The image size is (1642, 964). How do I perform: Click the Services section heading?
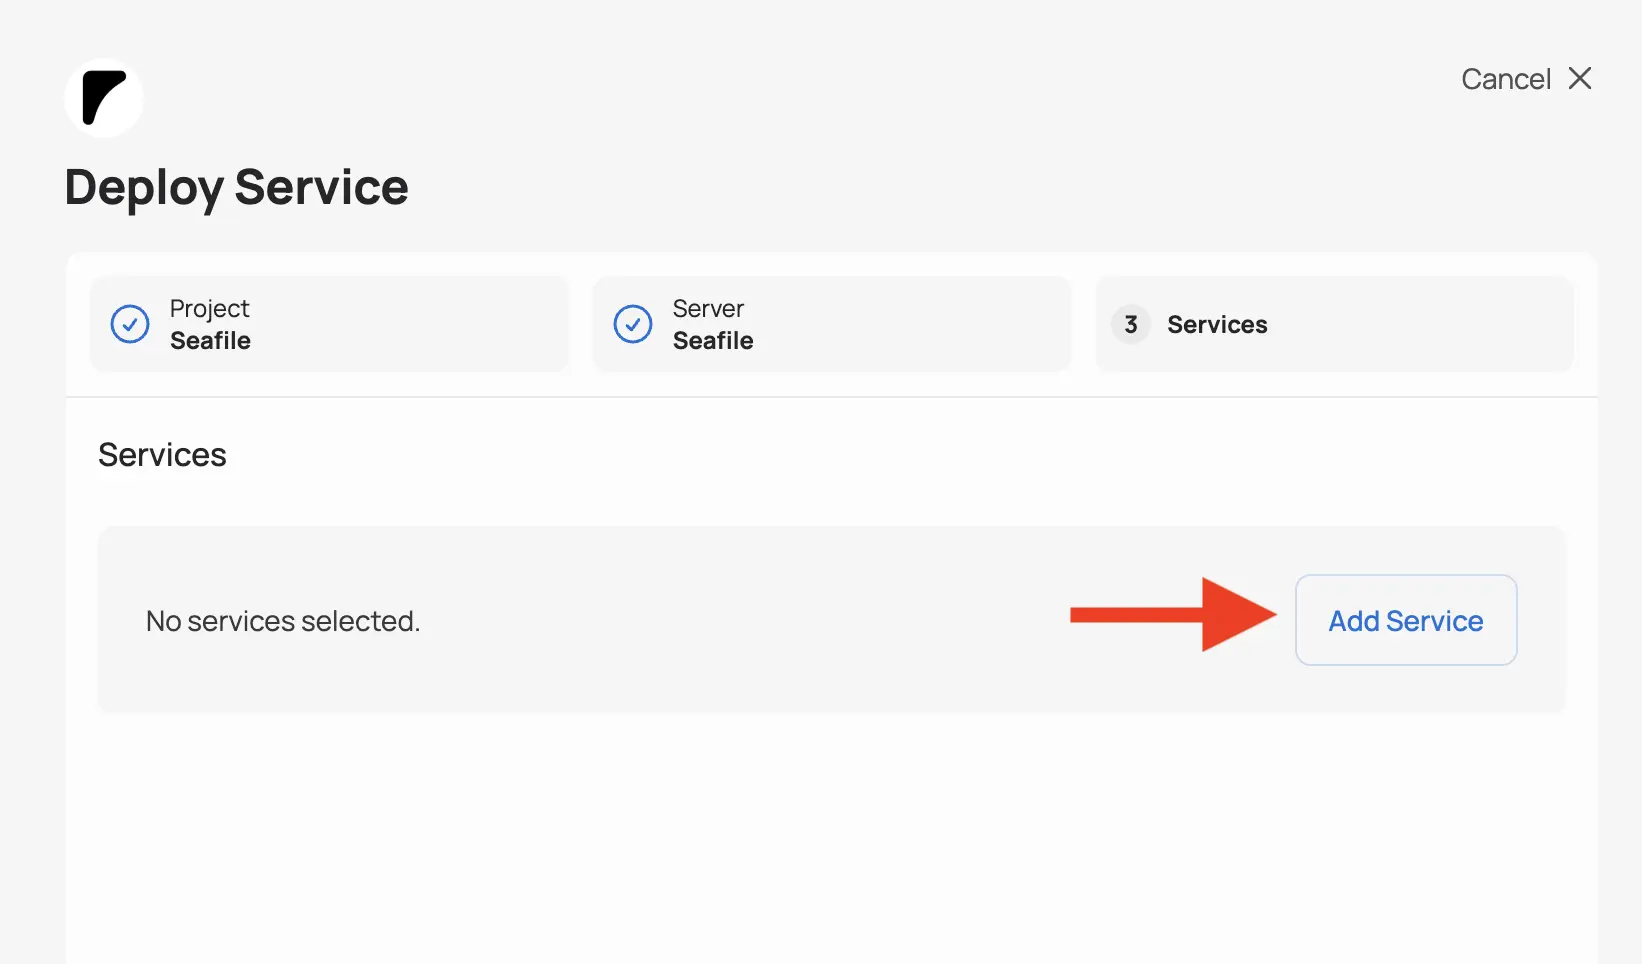(x=162, y=454)
